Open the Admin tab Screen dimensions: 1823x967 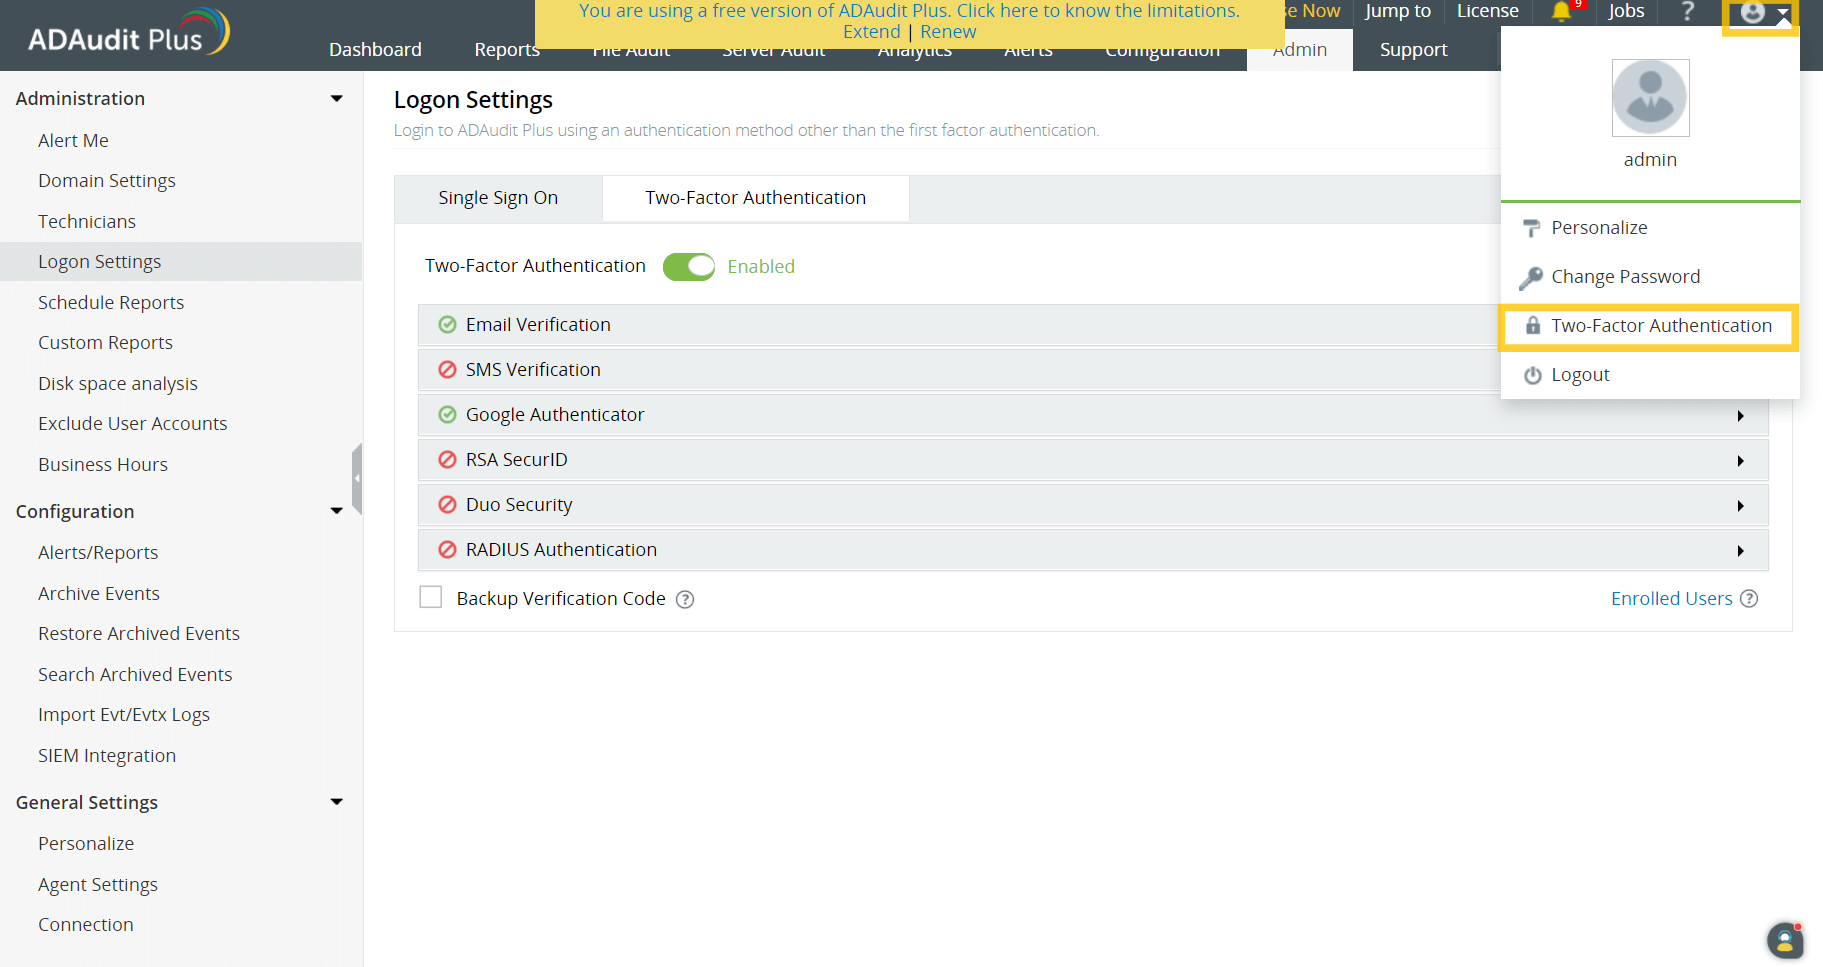(x=1300, y=50)
